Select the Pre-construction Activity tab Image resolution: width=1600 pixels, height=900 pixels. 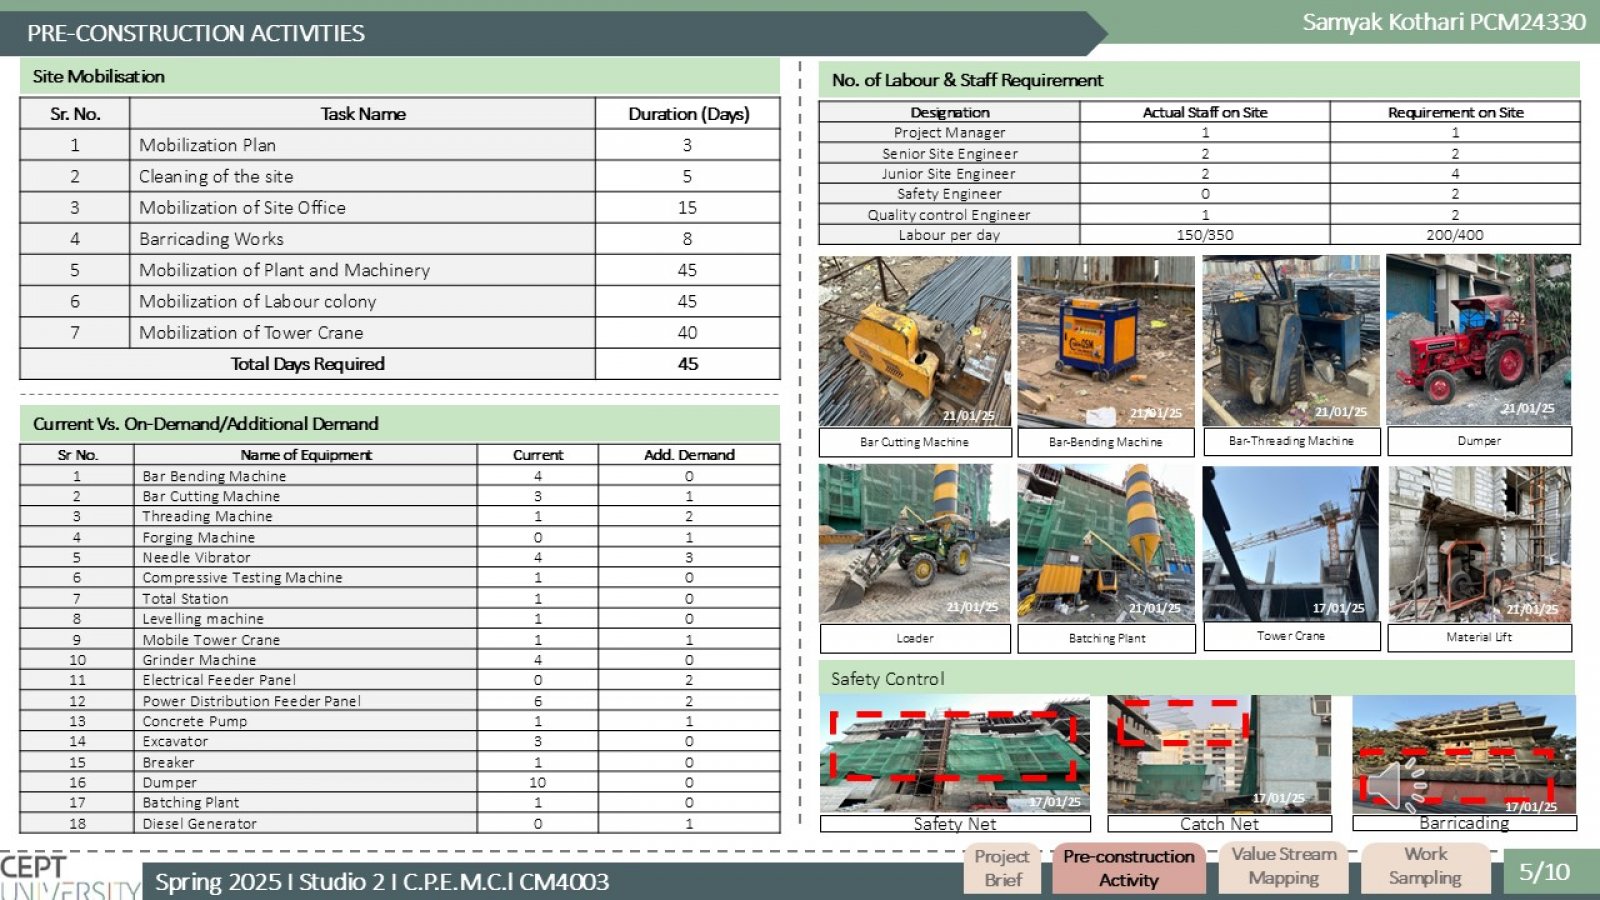click(1129, 868)
